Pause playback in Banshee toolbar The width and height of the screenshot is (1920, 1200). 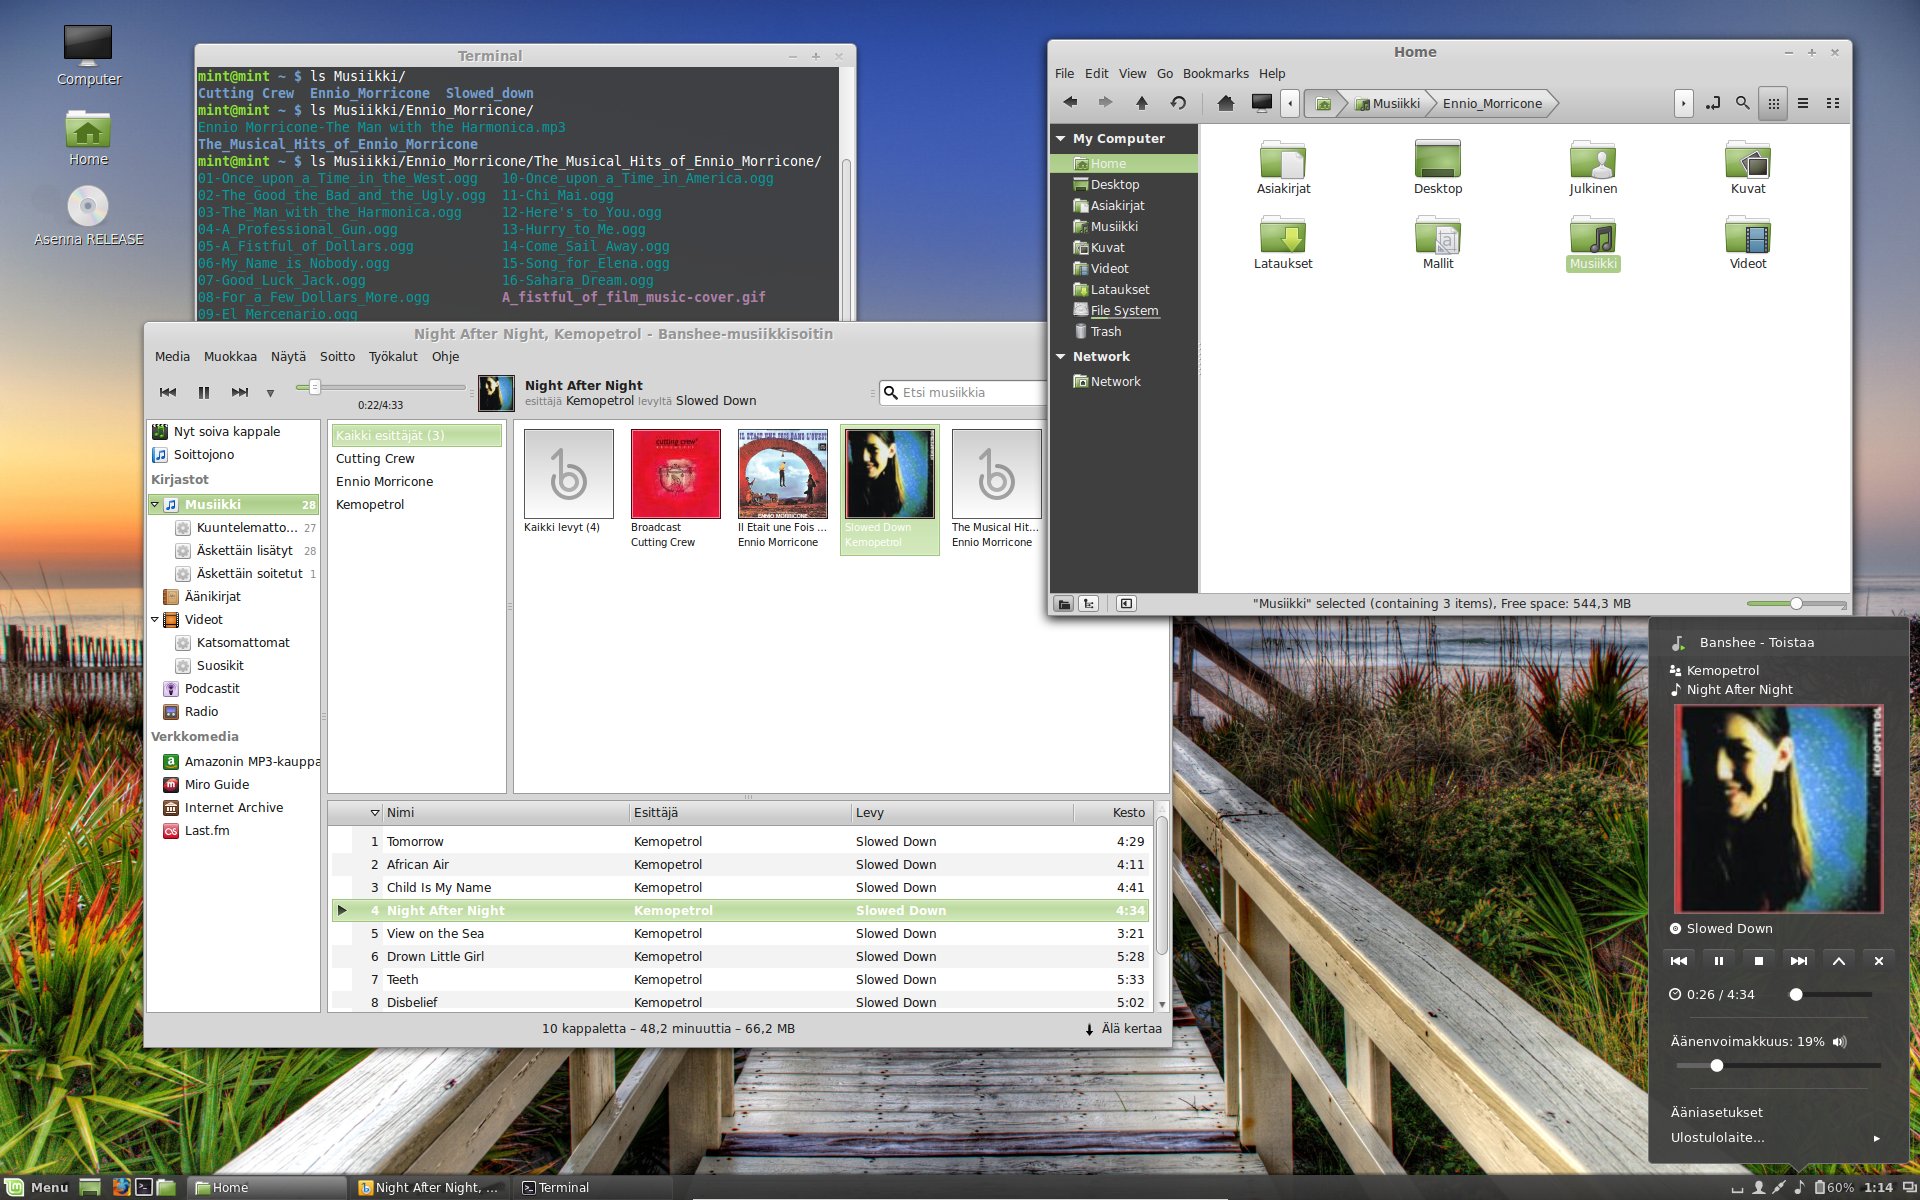tap(204, 392)
